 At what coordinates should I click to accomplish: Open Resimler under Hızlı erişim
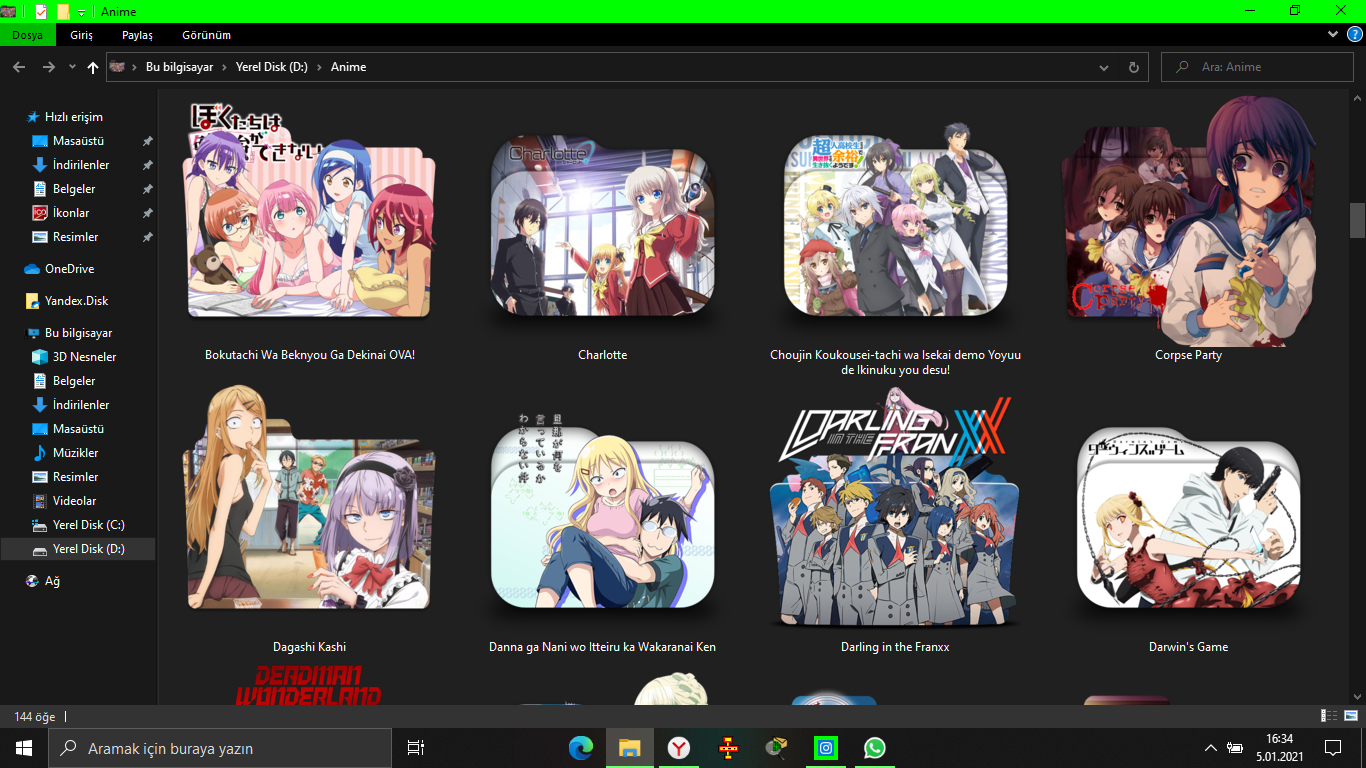click(x=77, y=237)
